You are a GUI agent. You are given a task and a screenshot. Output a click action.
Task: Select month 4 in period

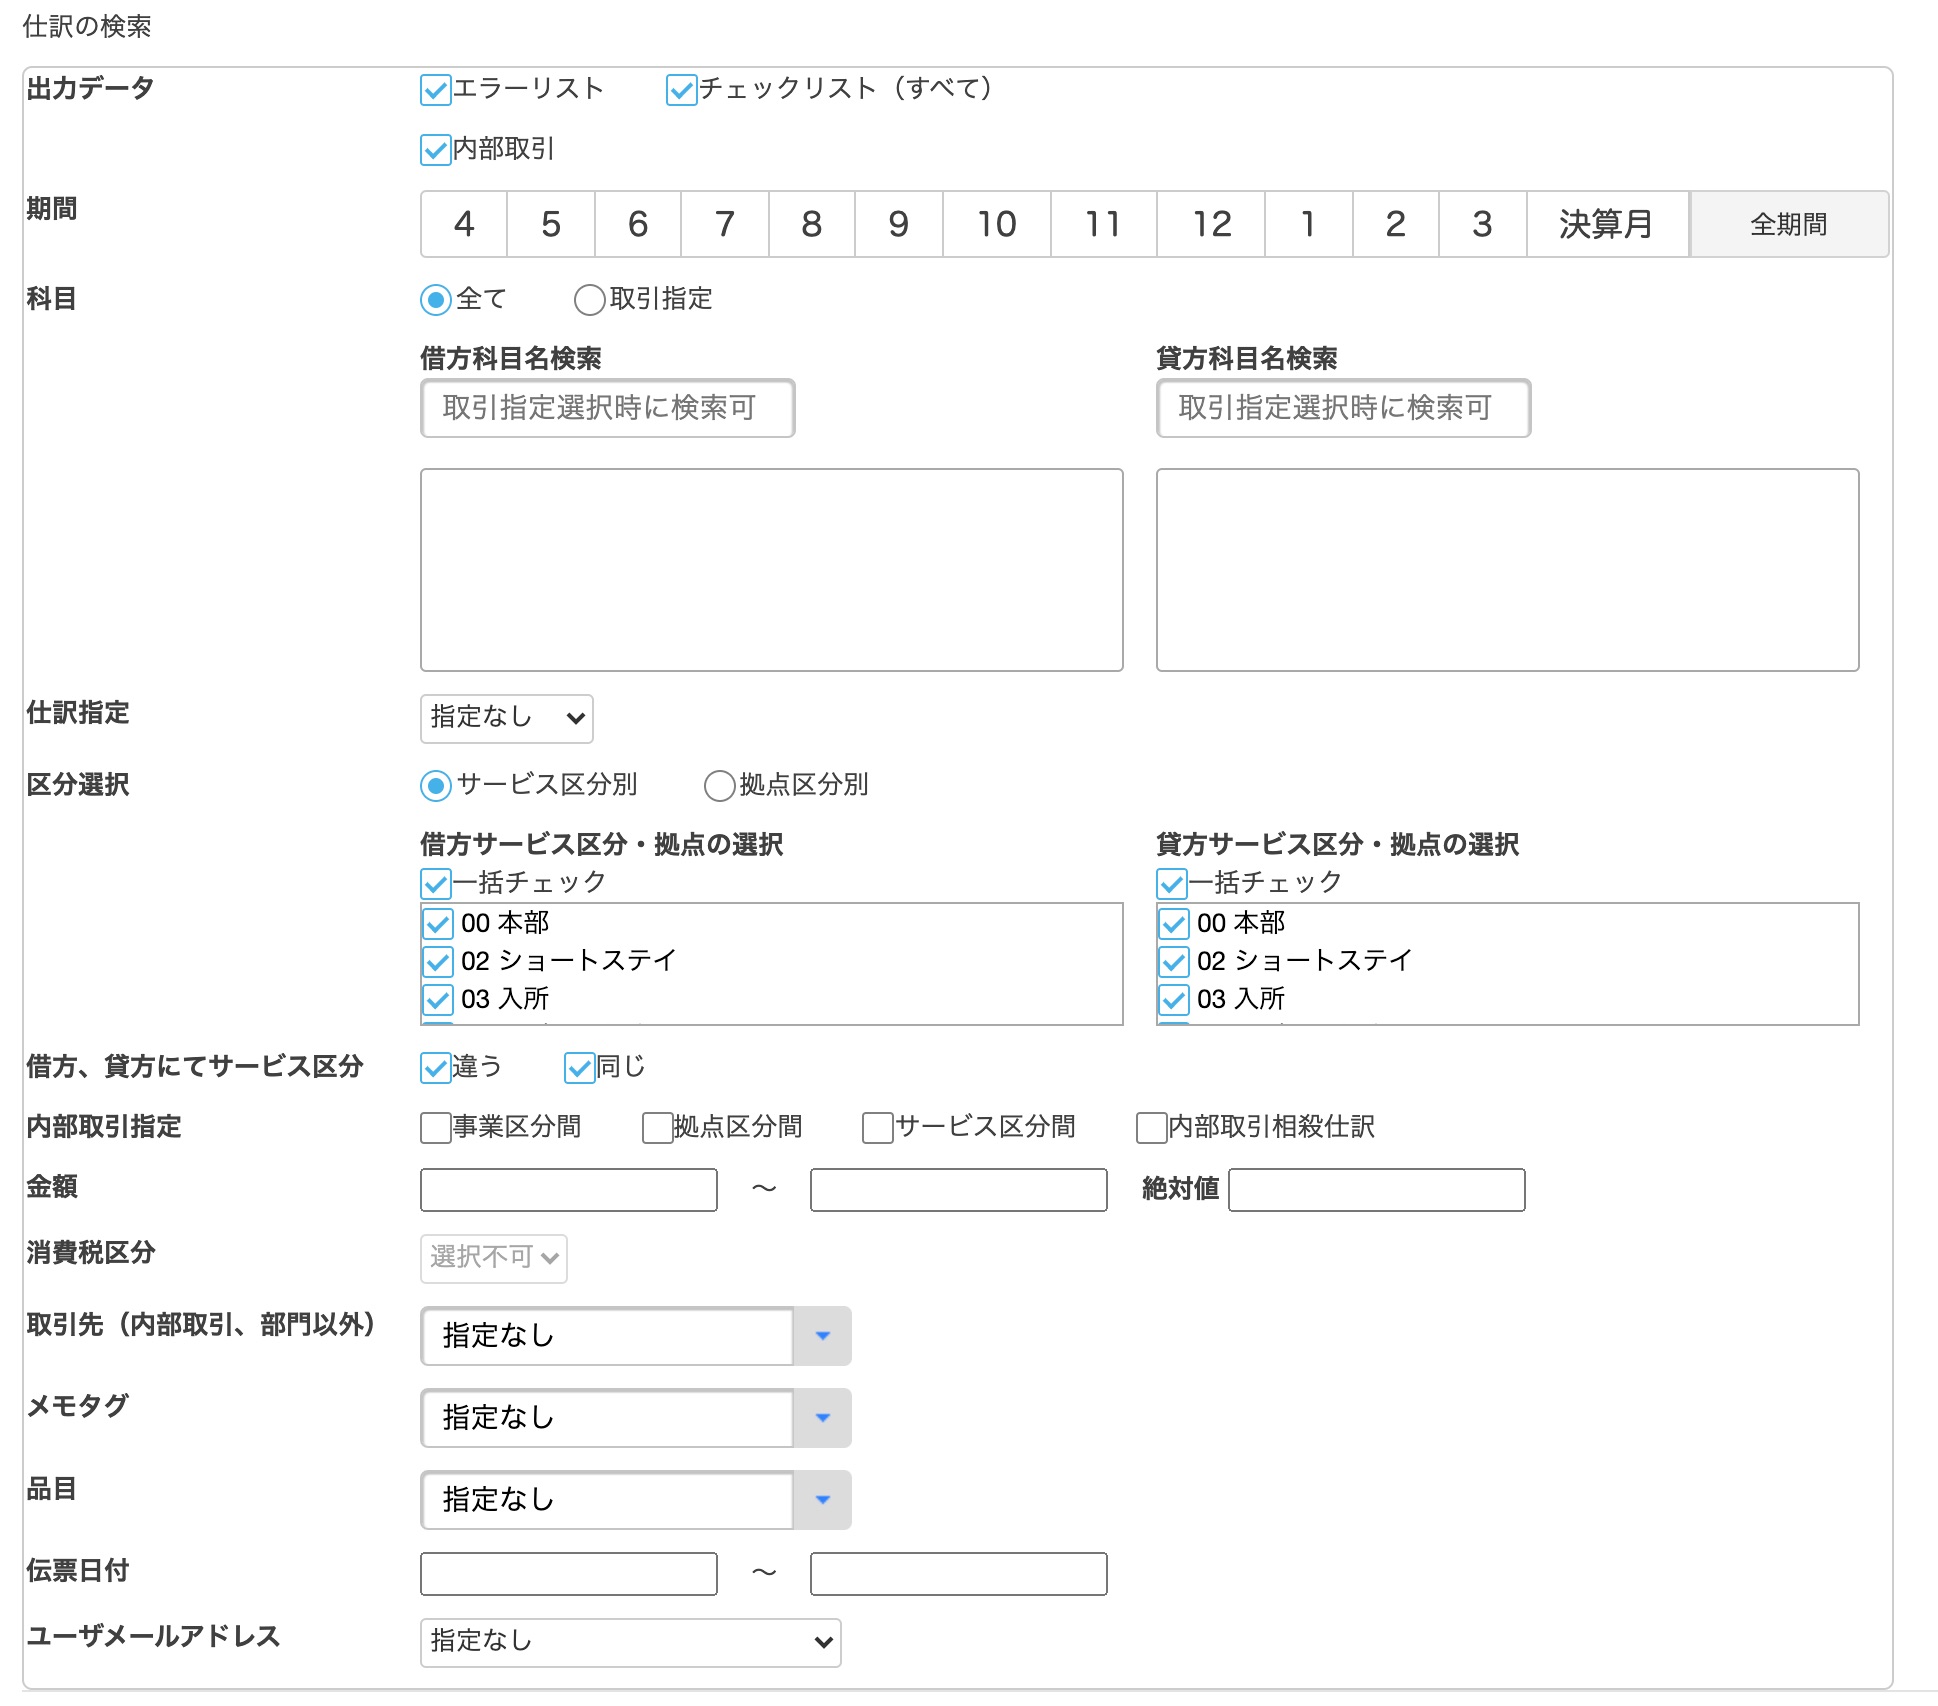pyautogui.click(x=464, y=224)
